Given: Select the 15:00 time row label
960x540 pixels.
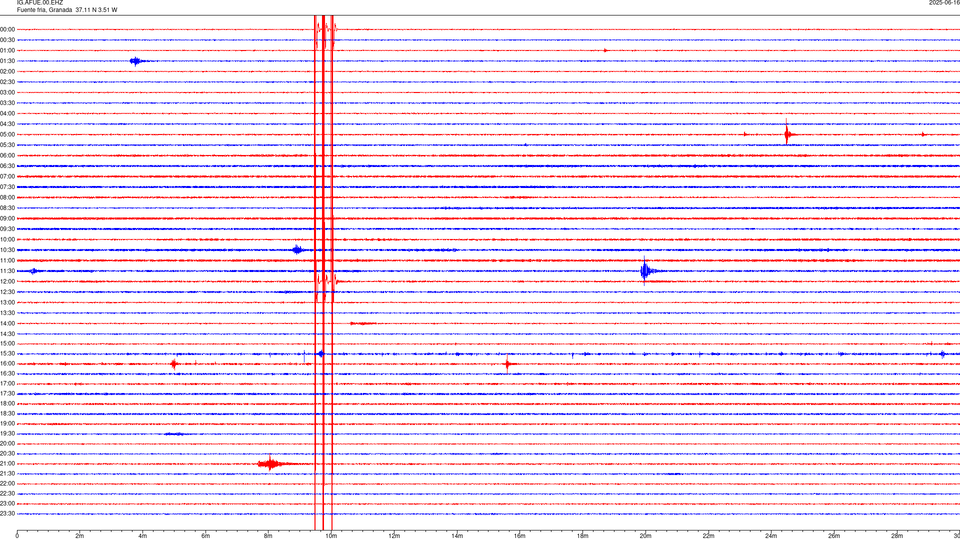Looking at the screenshot, I should (7, 343).
